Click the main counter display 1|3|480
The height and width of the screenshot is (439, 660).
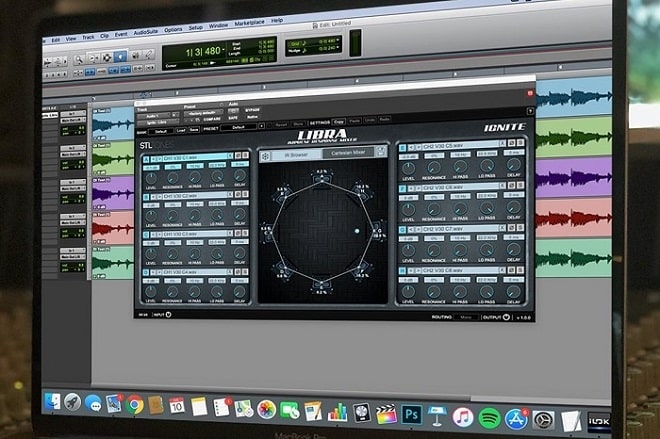(x=202, y=52)
